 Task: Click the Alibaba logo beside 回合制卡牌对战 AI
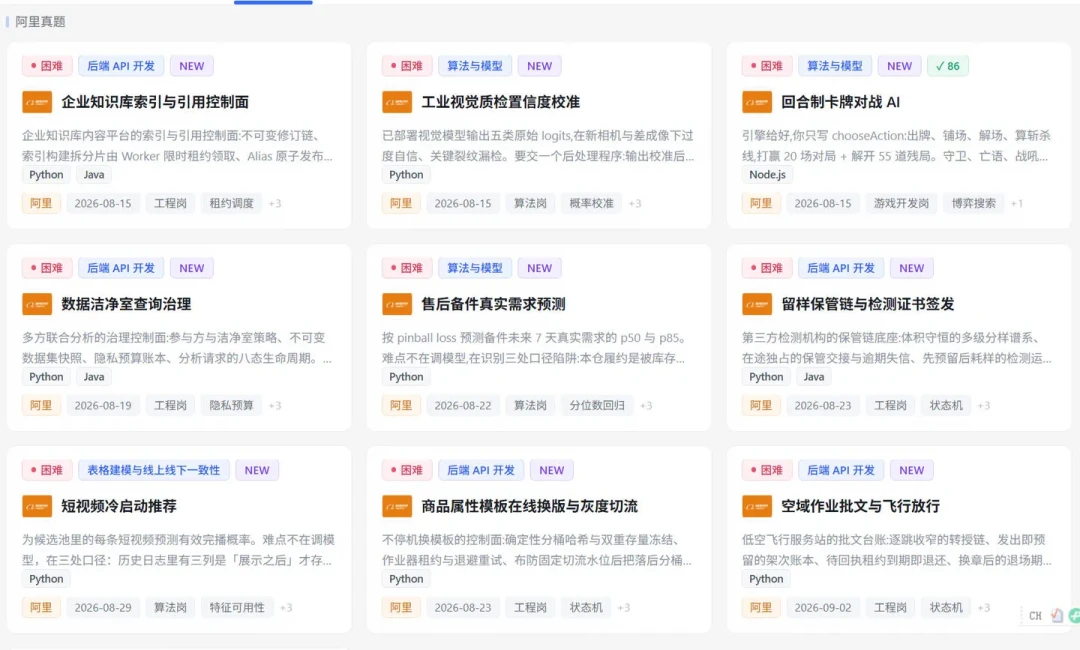tap(757, 102)
